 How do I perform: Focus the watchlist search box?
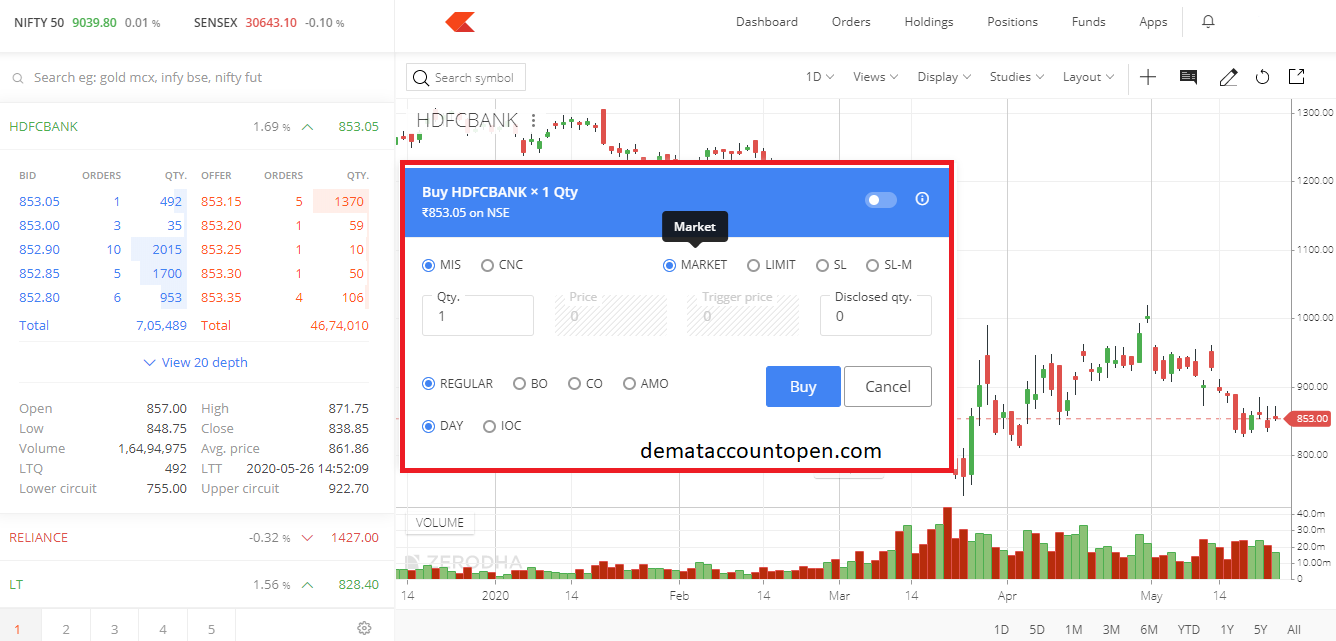tap(197, 77)
